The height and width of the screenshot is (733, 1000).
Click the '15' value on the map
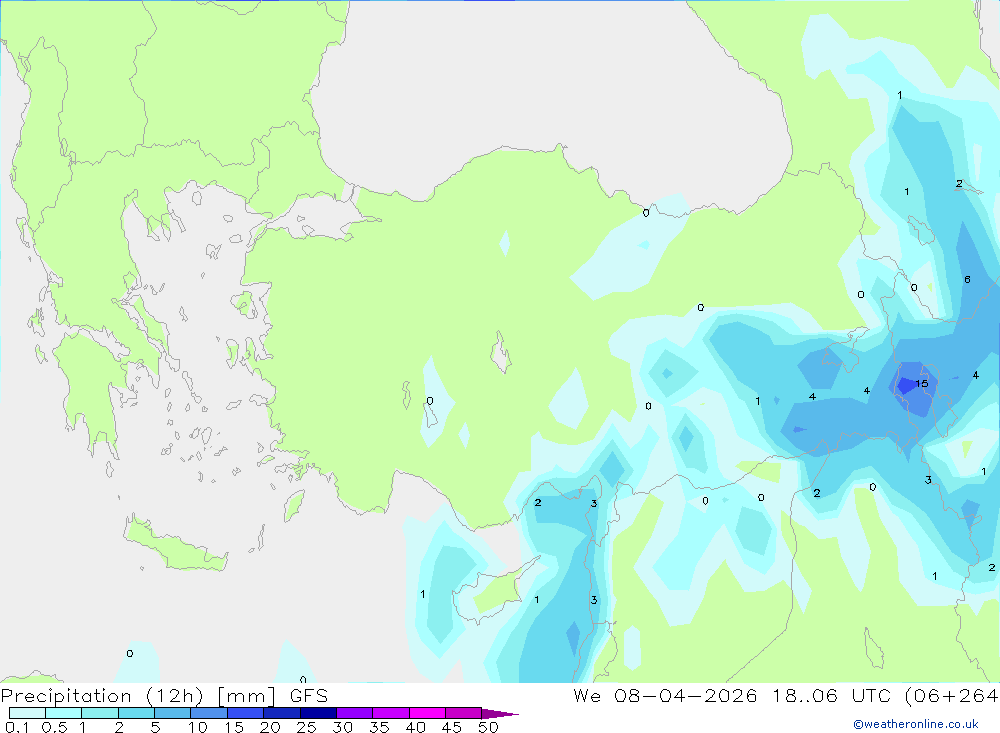click(922, 383)
